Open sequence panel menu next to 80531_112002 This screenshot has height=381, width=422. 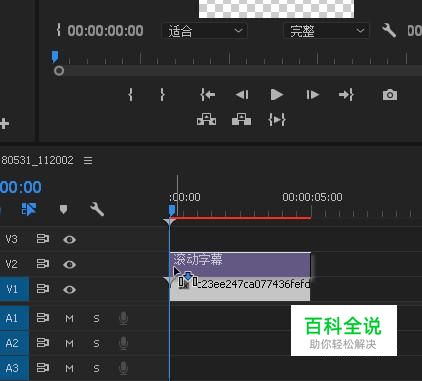click(x=88, y=161)
